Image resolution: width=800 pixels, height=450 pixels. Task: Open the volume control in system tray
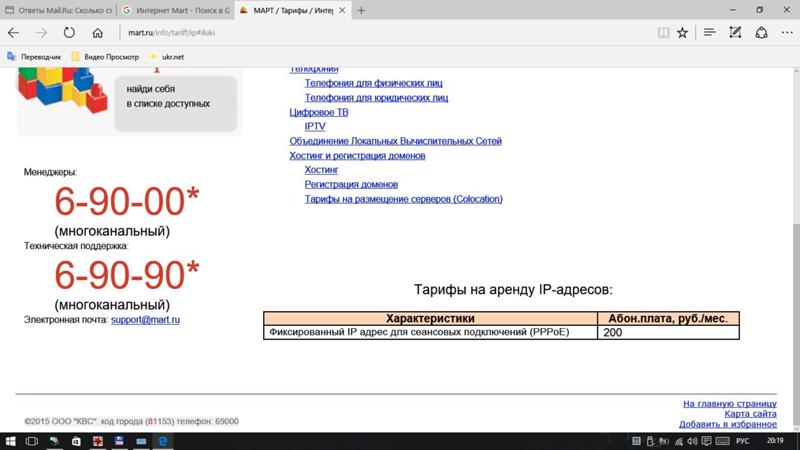pos(692,441)
